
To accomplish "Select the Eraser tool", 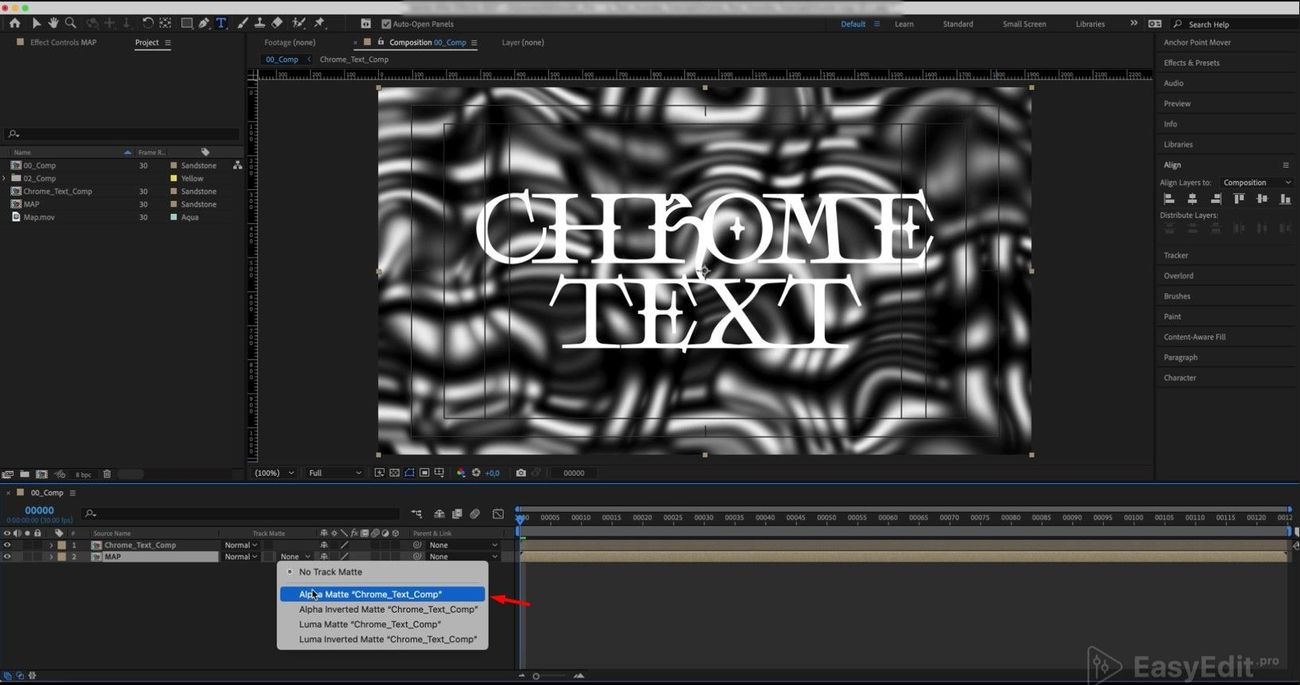I will [x=277, y=23].
